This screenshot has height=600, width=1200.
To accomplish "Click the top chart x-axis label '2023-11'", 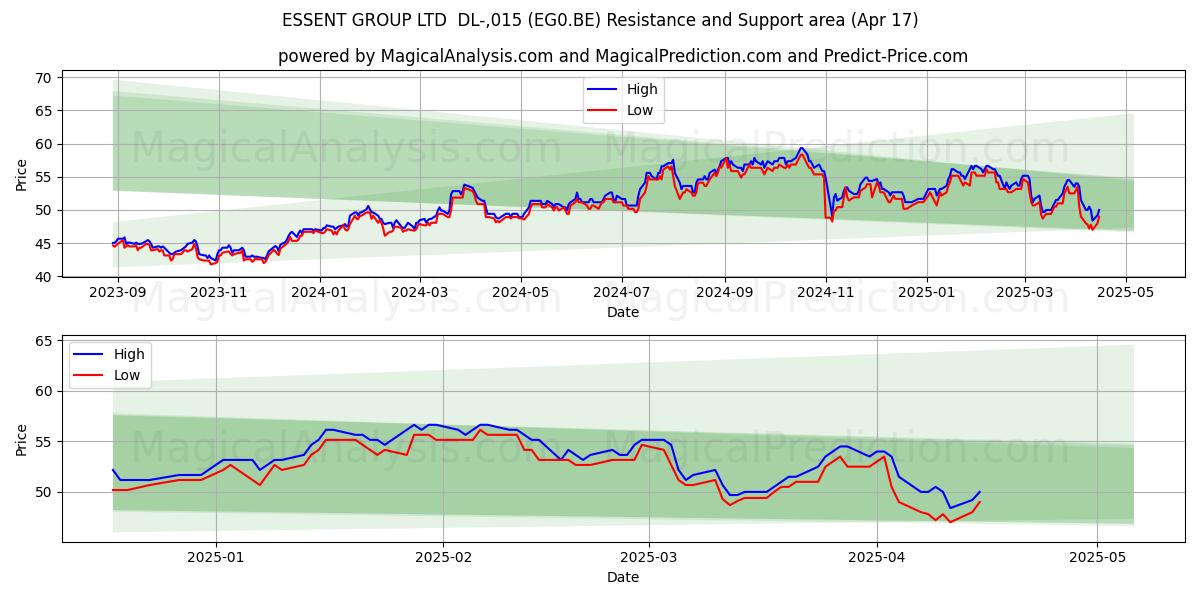I will coord(218,293).
